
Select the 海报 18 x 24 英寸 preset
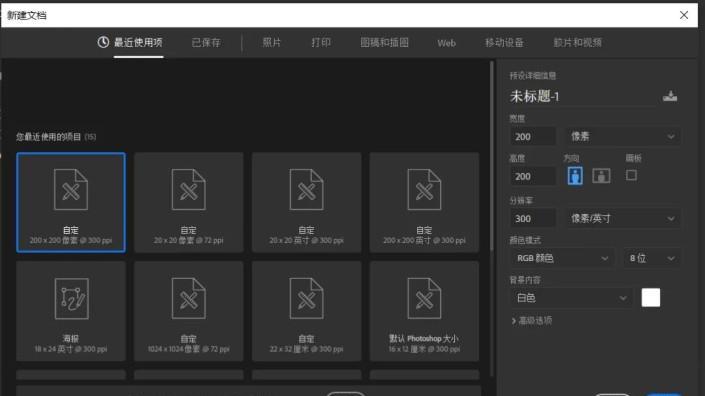pos(71,311)
